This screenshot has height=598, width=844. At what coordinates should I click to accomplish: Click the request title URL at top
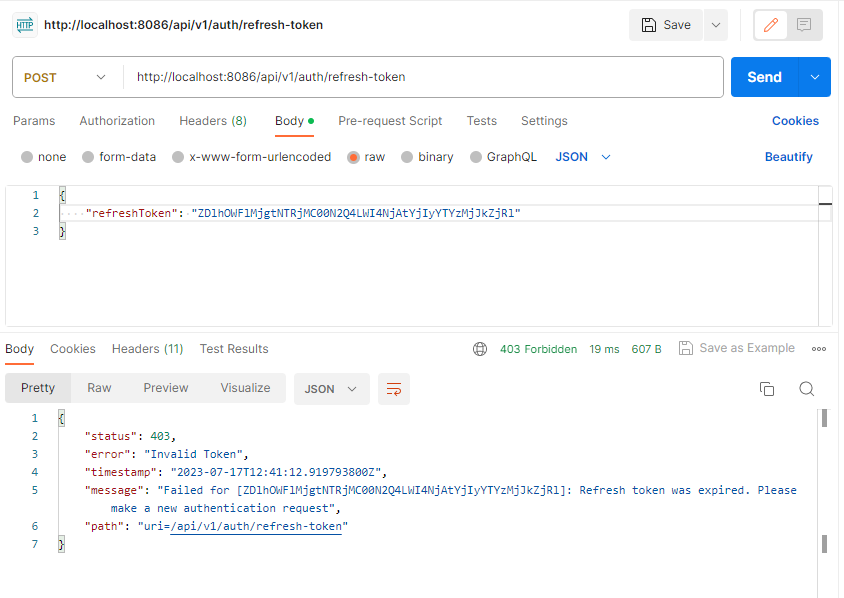tap(184, 25)
